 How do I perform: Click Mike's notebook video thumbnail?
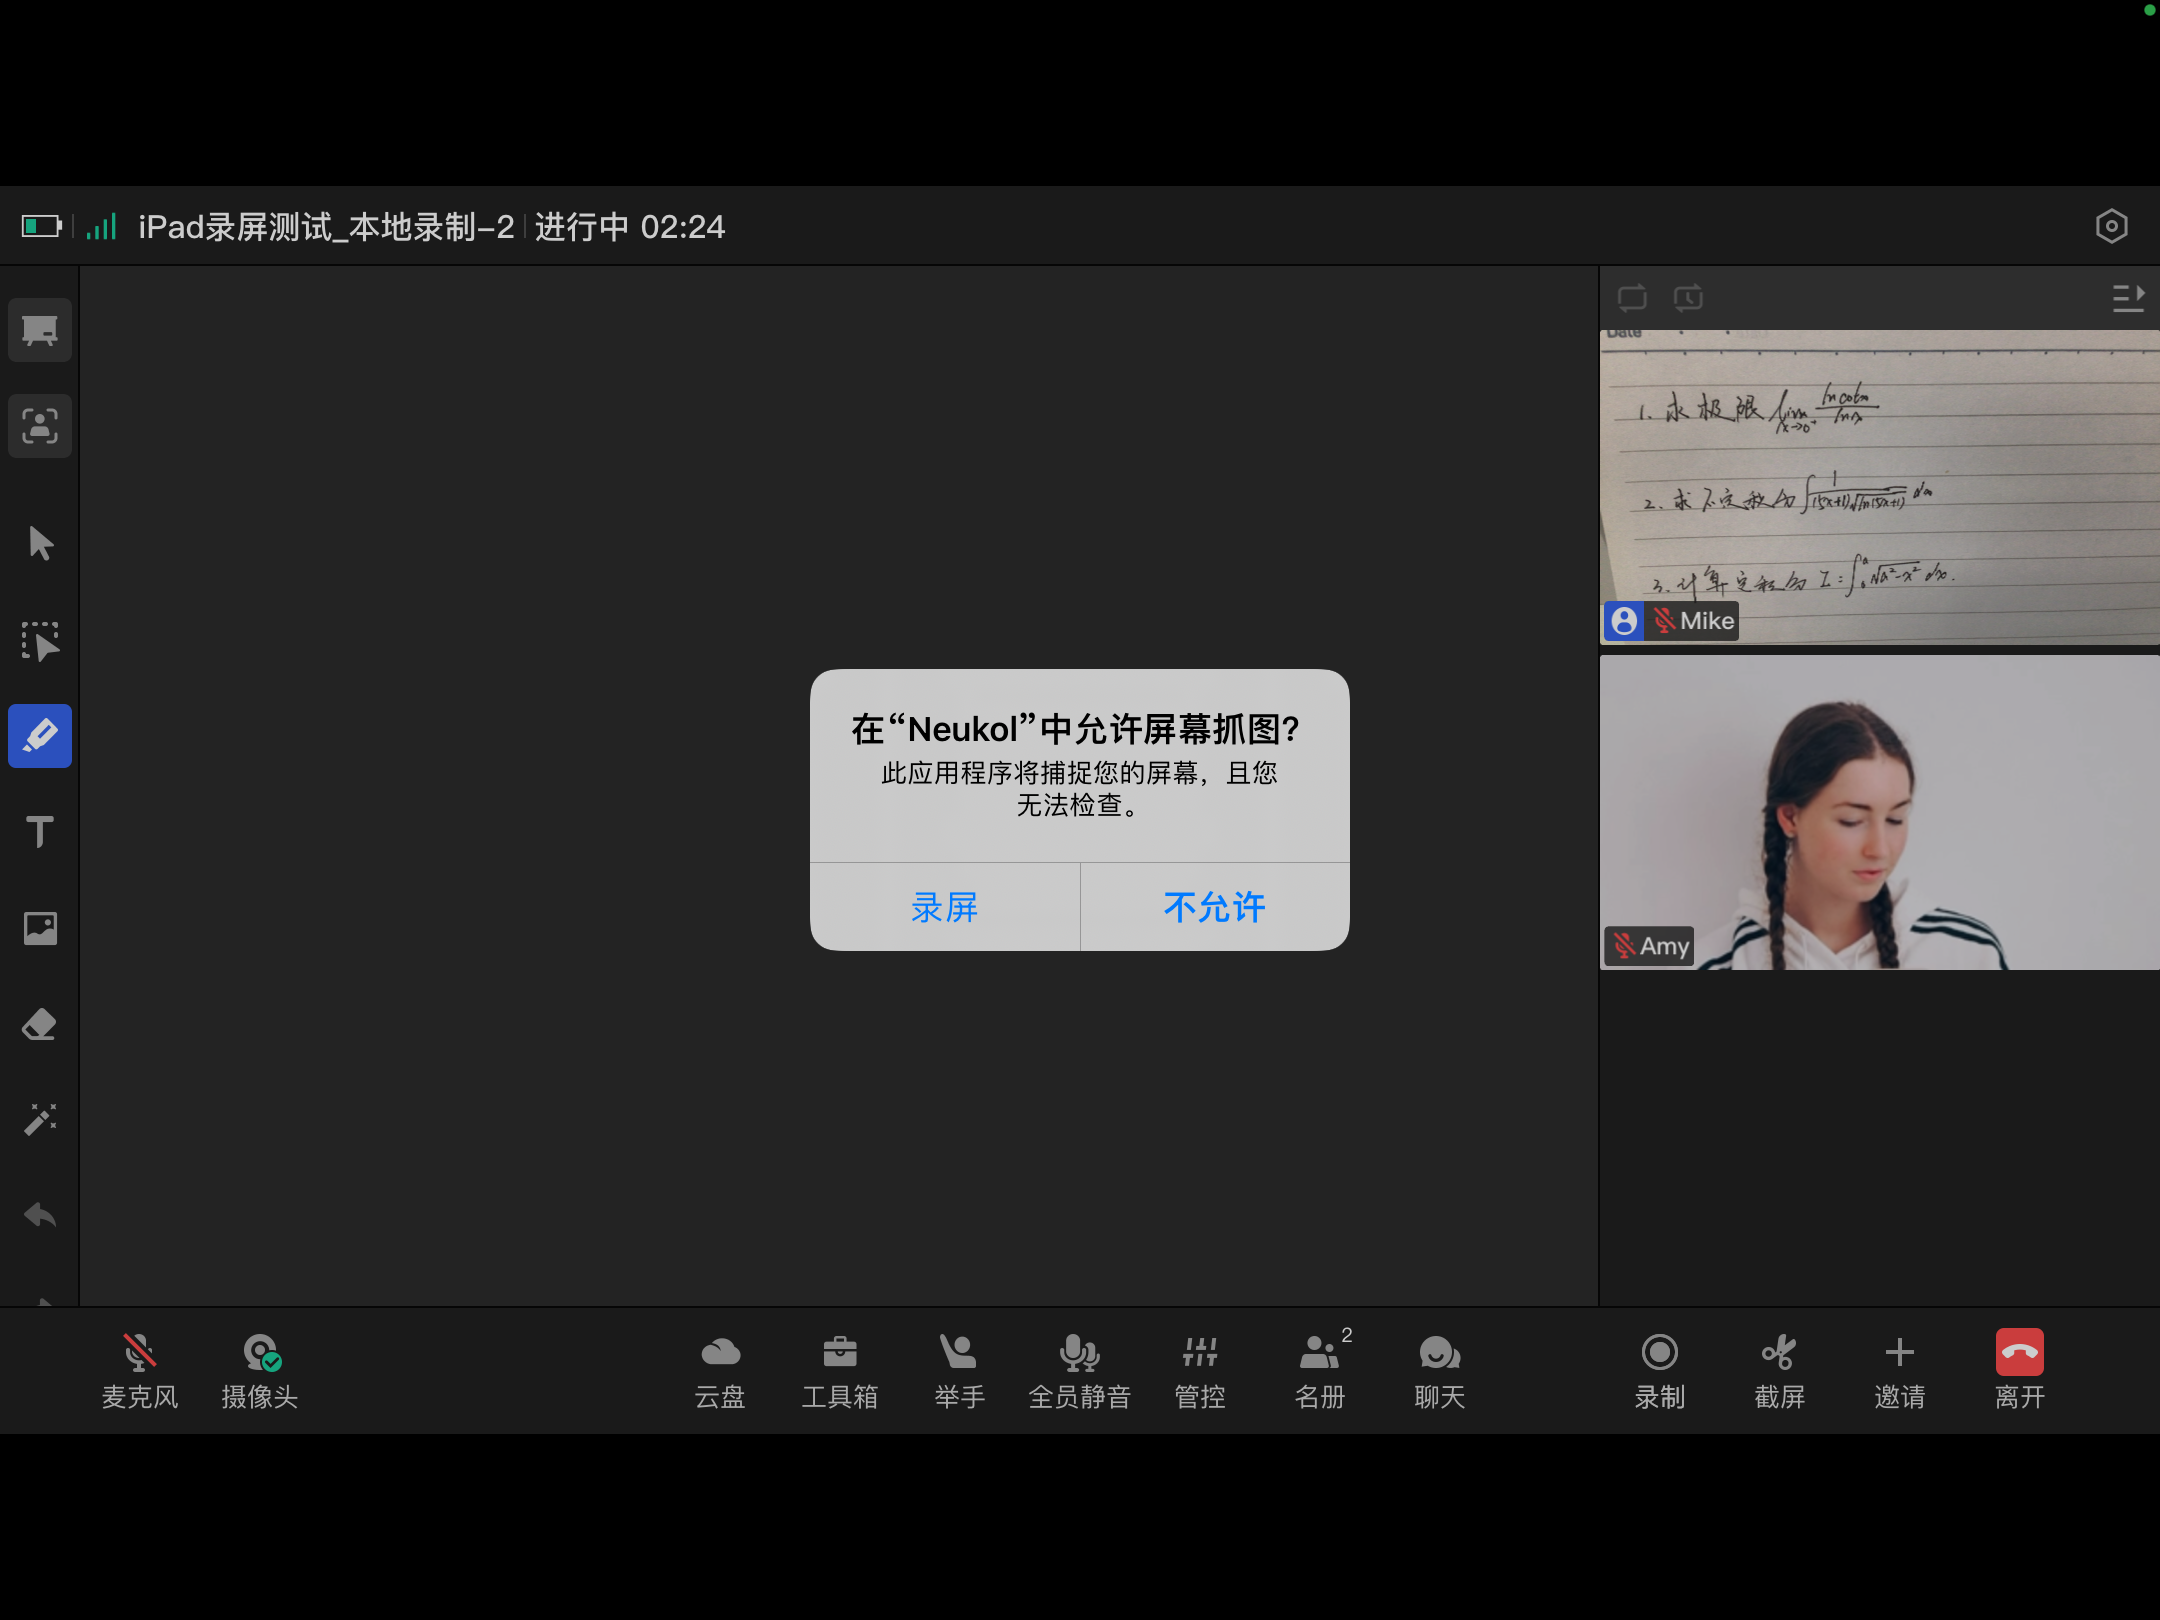(x=1880, y=487)
